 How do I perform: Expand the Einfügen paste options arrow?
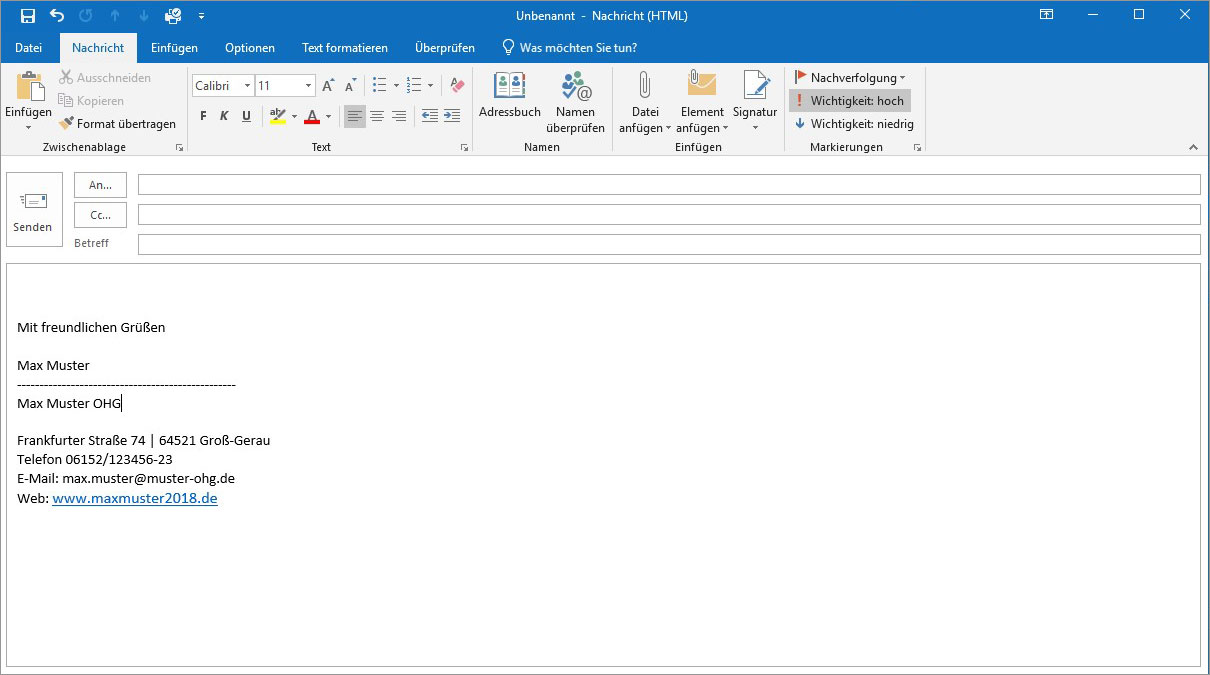(x=28, y=127)
